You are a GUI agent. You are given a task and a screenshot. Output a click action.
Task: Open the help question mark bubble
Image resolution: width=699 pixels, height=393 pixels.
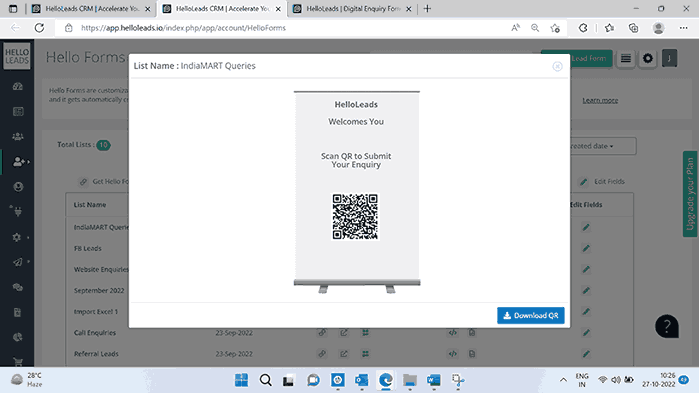[x=666, y=327]
